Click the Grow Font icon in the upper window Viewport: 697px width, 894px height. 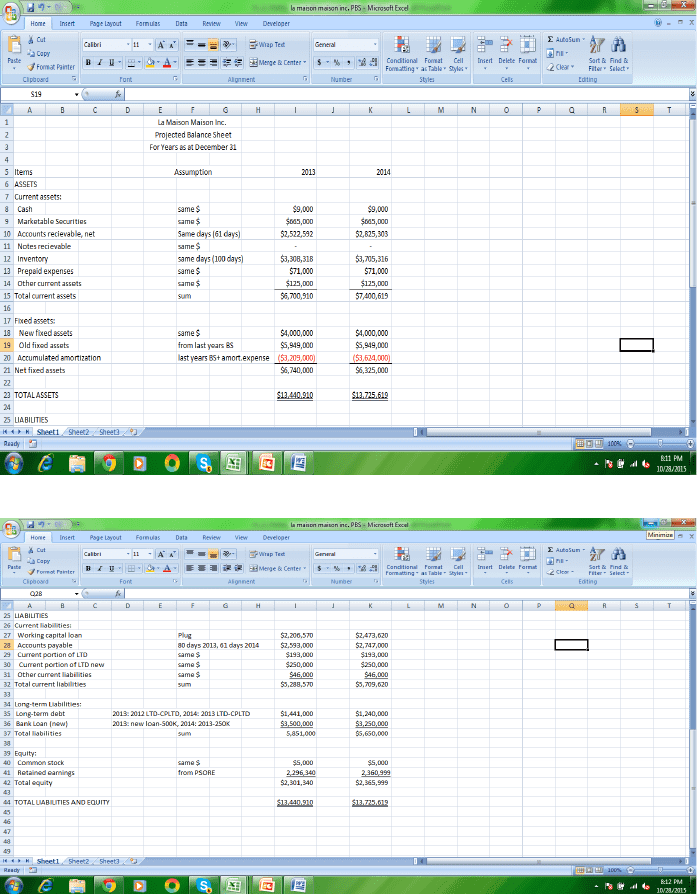point(160,44)
